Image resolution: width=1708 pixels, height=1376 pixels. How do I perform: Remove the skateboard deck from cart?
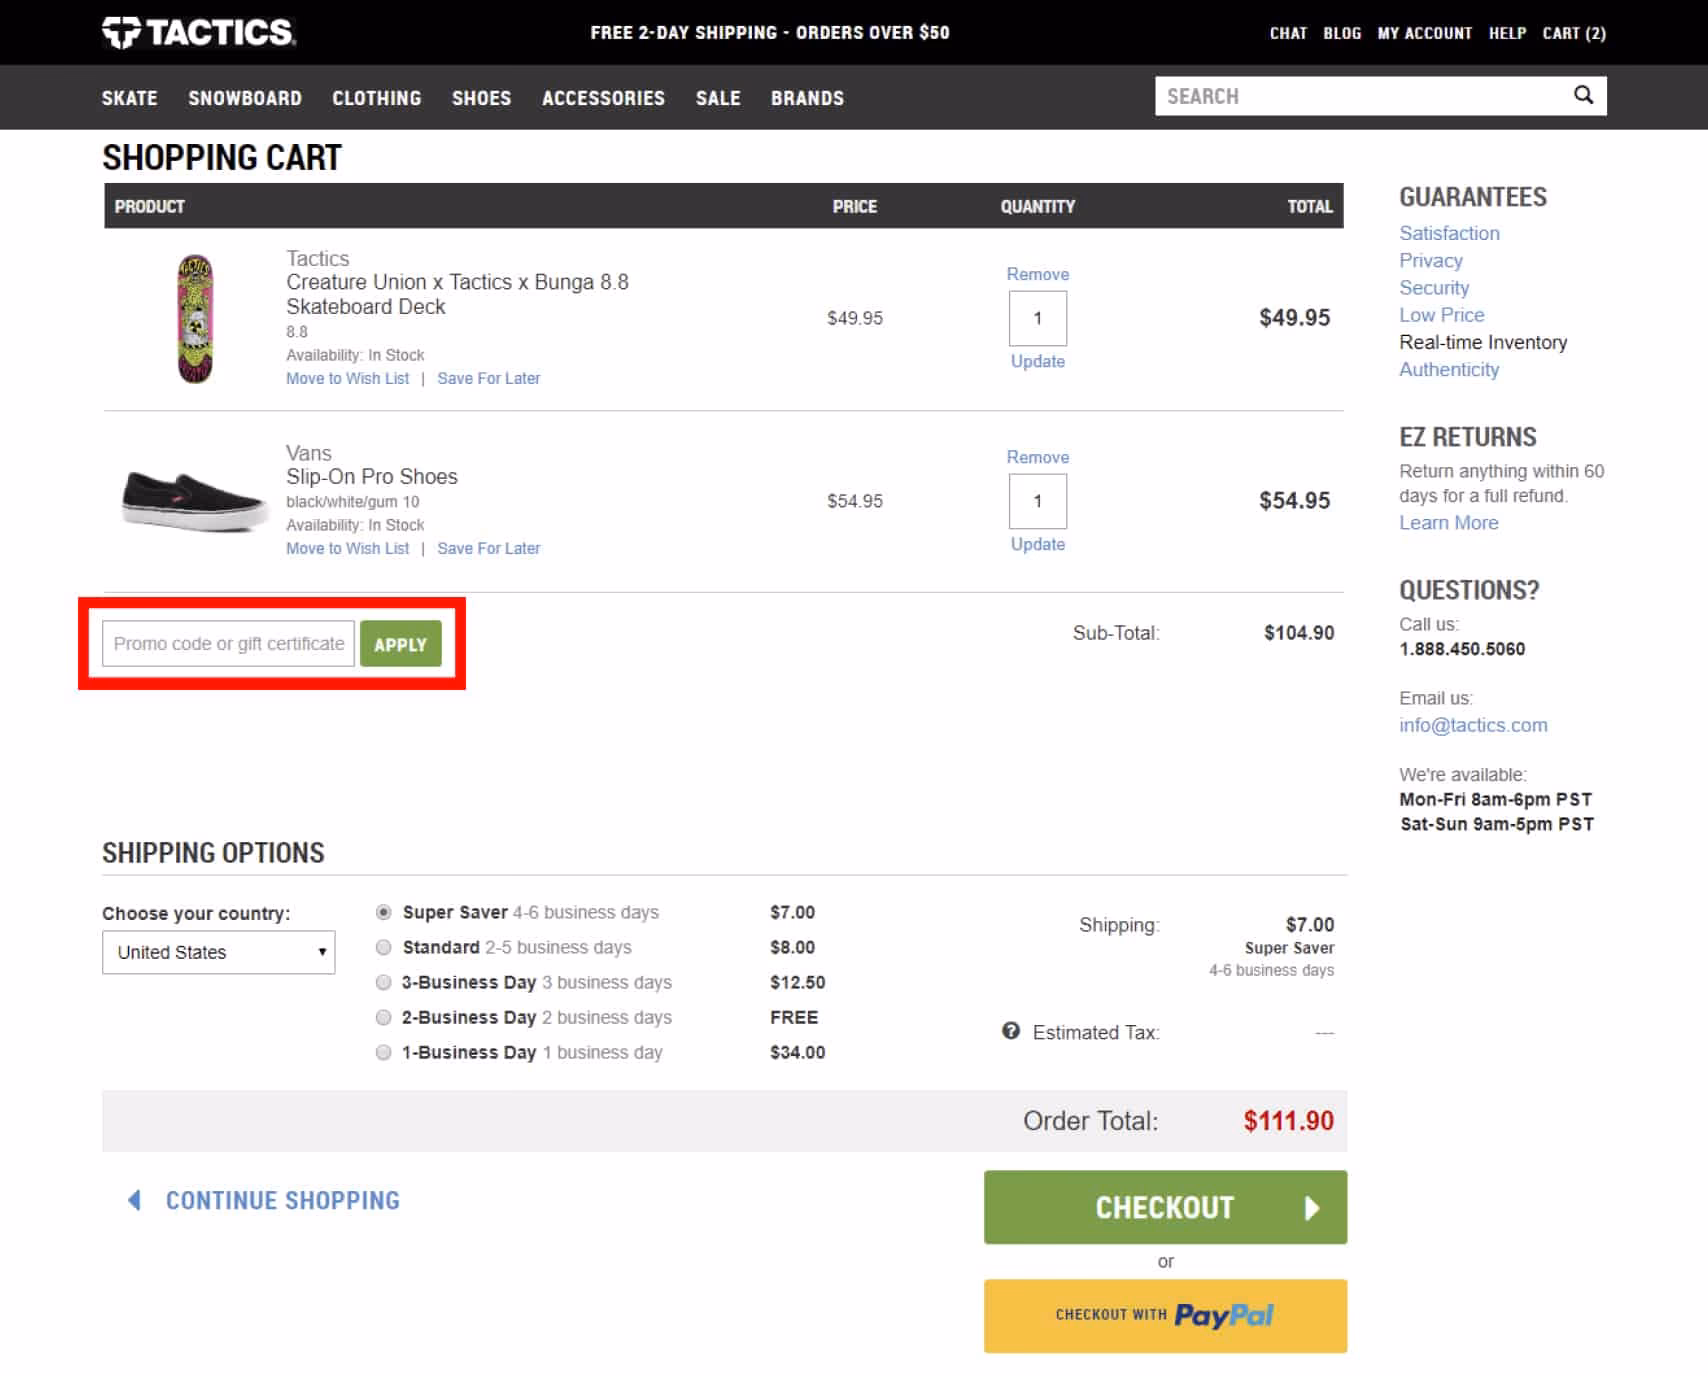(1037, 274)
